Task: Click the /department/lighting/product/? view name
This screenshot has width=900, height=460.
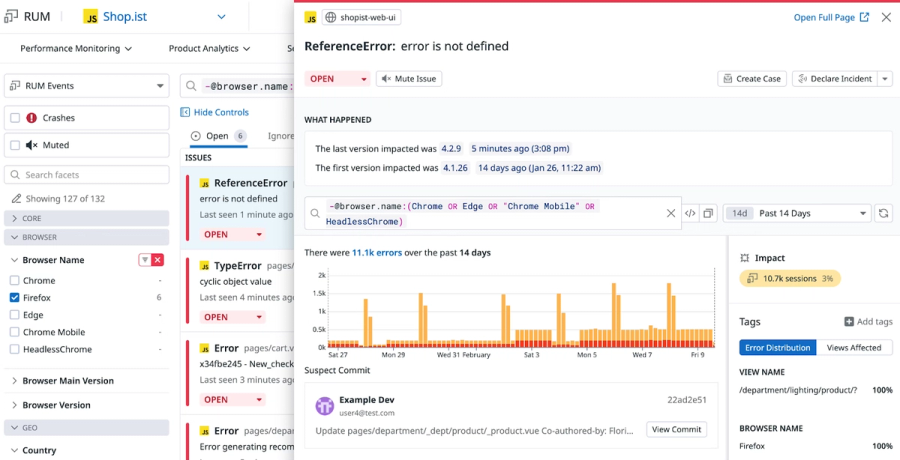Action: (x=798, y=391)
